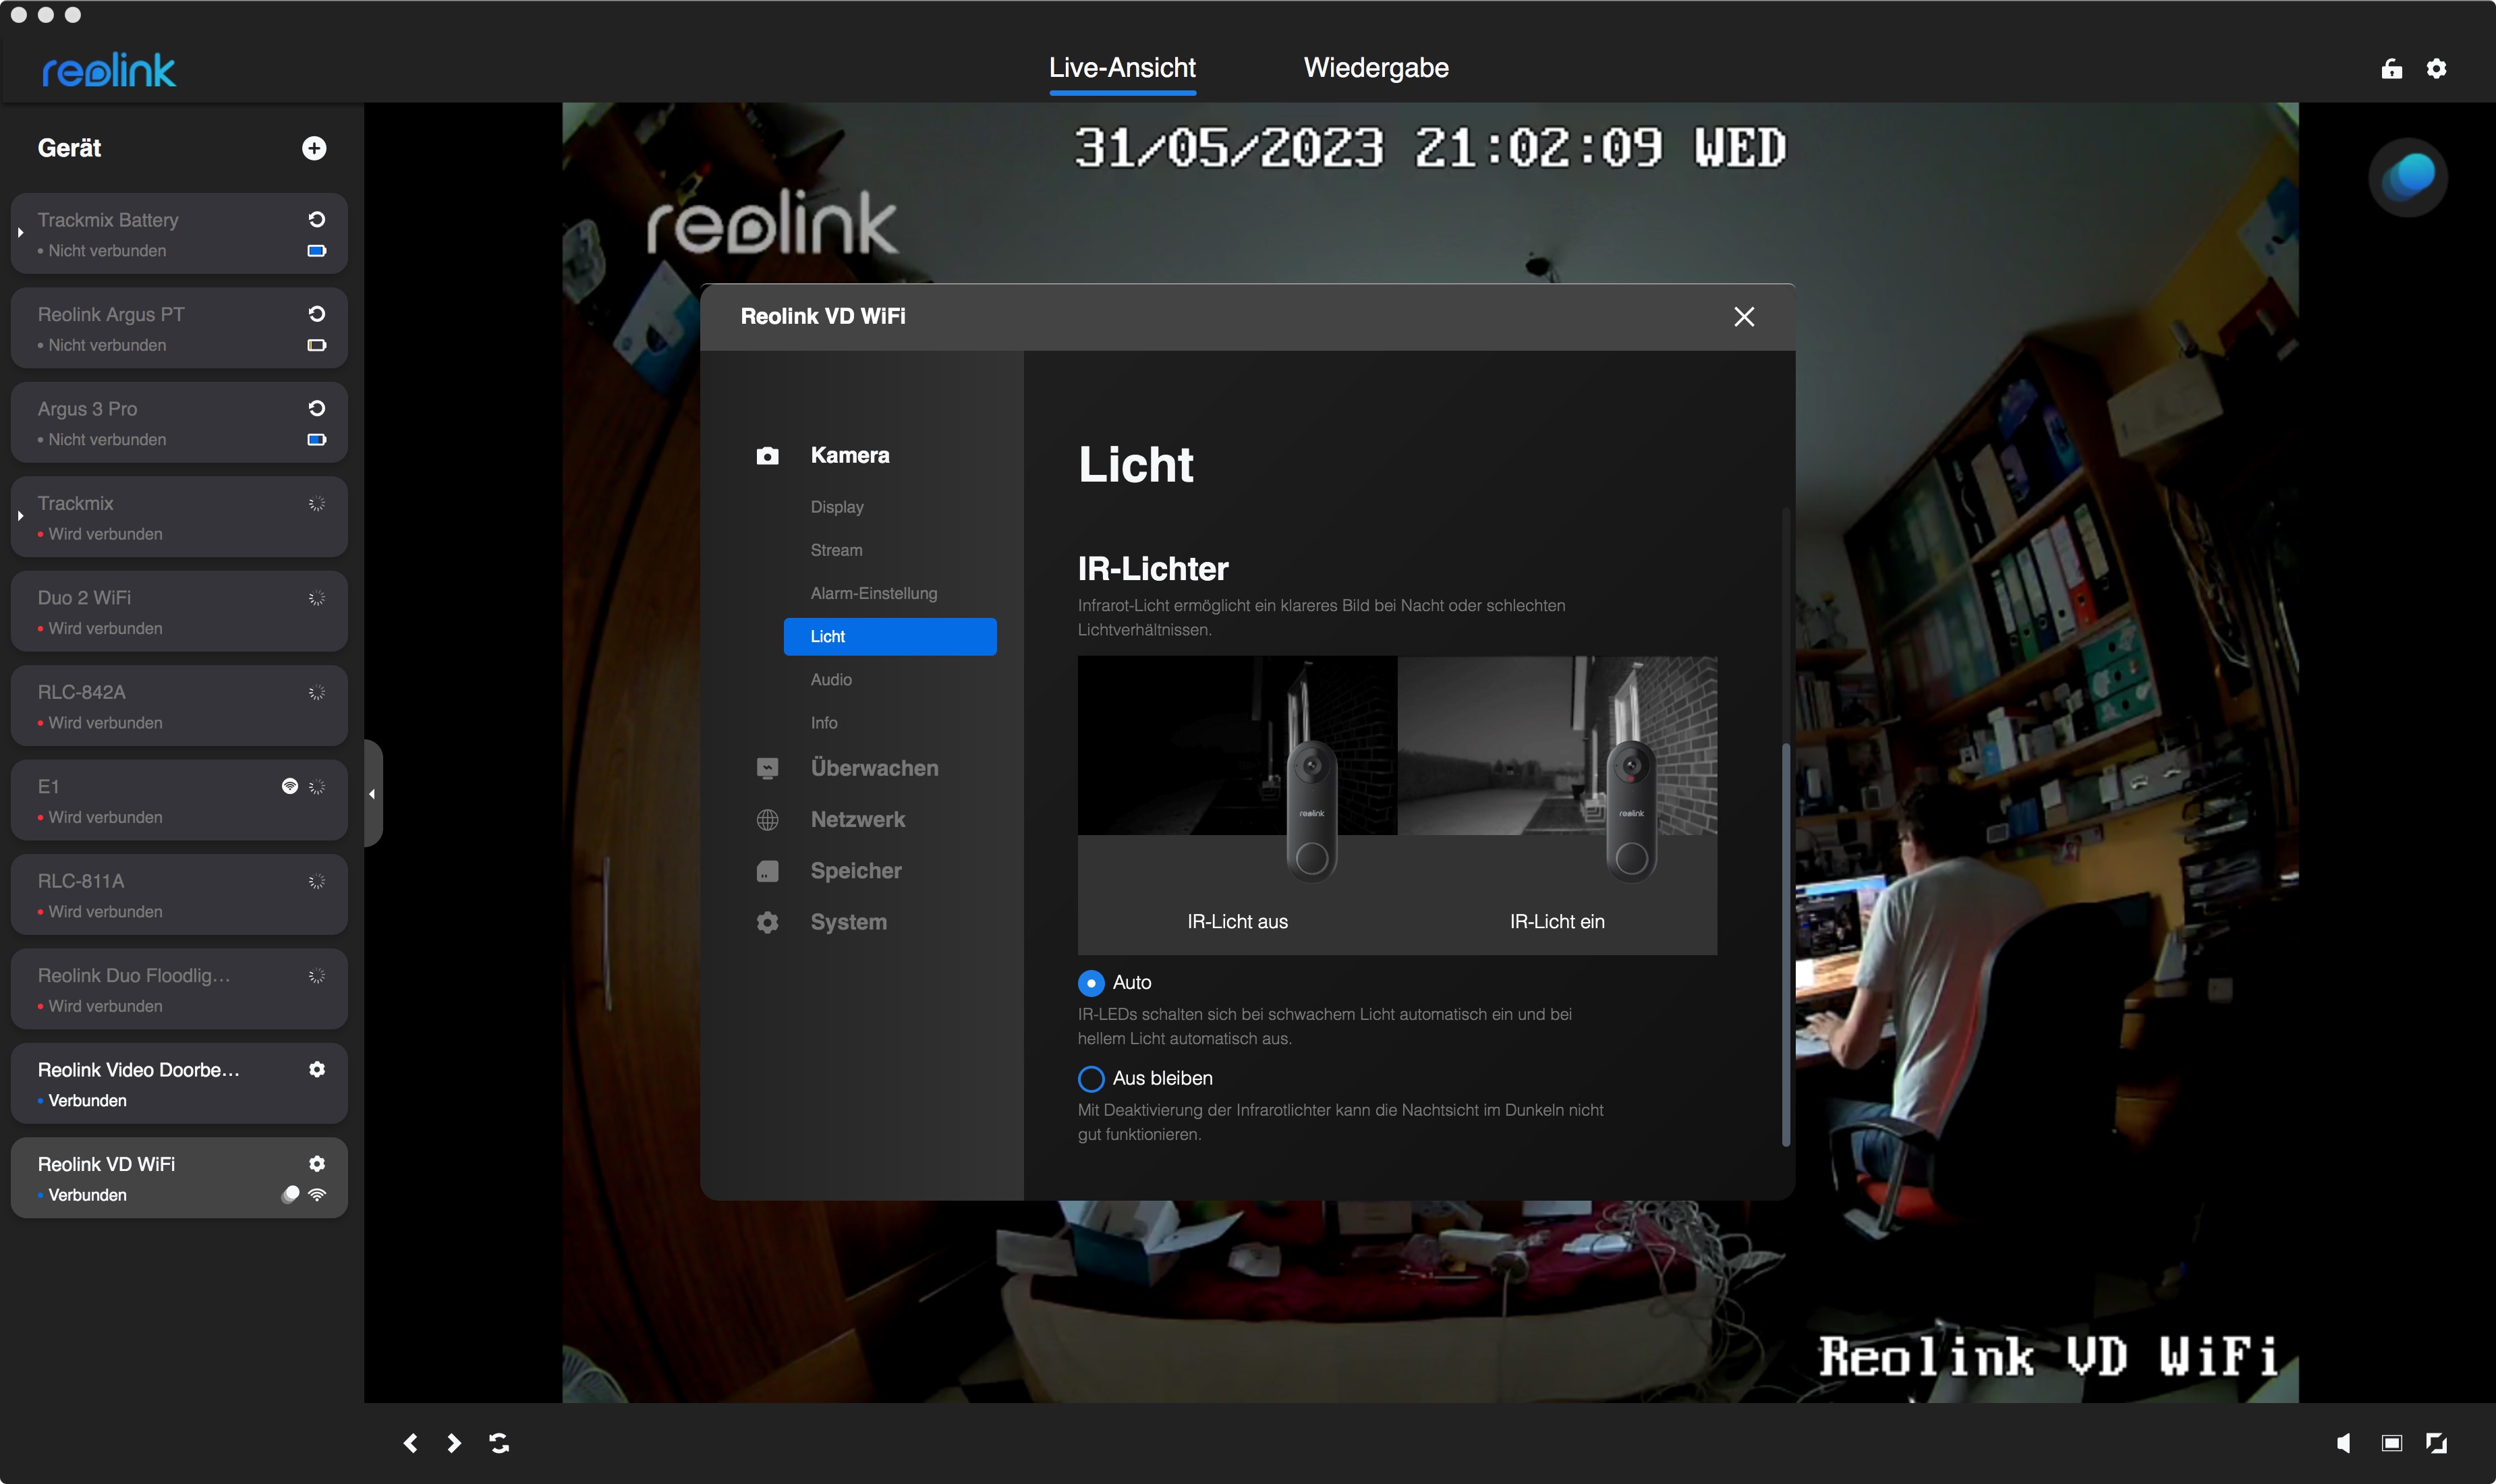Collapse the device sidebar panel
The height and width of the screenshot is (1484, 2496).
click(372, 794)
